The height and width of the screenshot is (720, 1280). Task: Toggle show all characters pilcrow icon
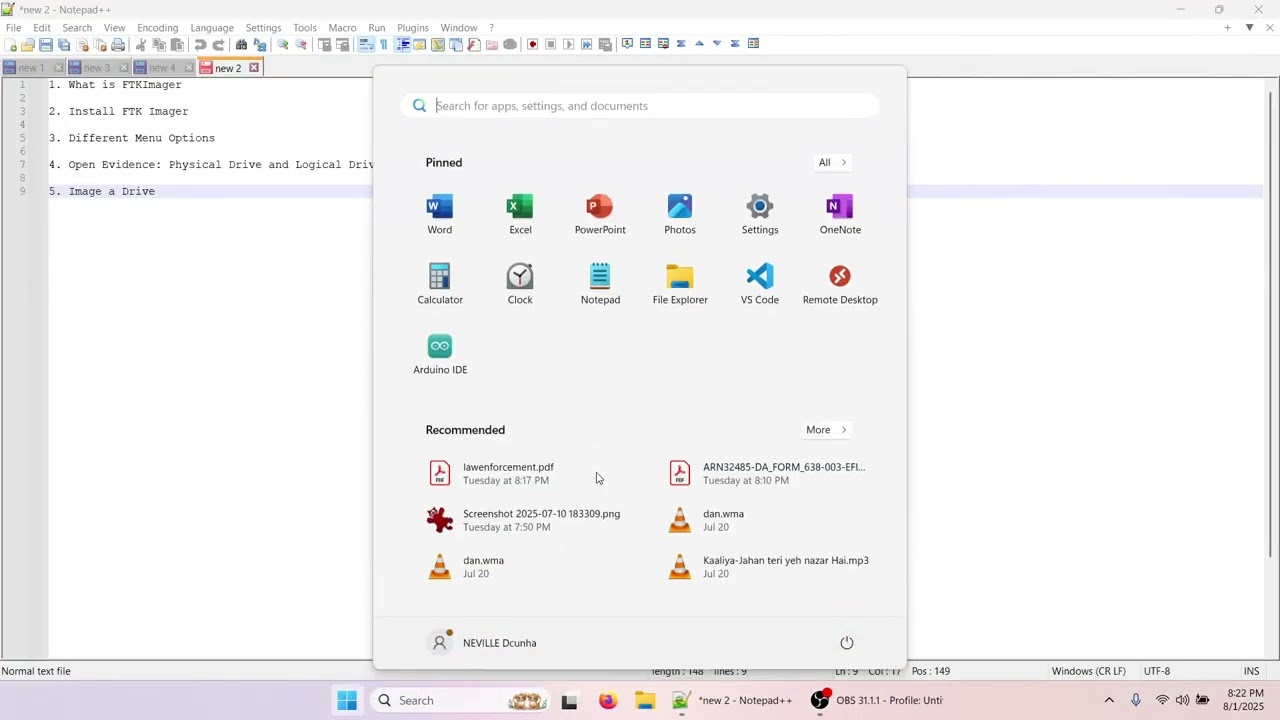[384, 45]
